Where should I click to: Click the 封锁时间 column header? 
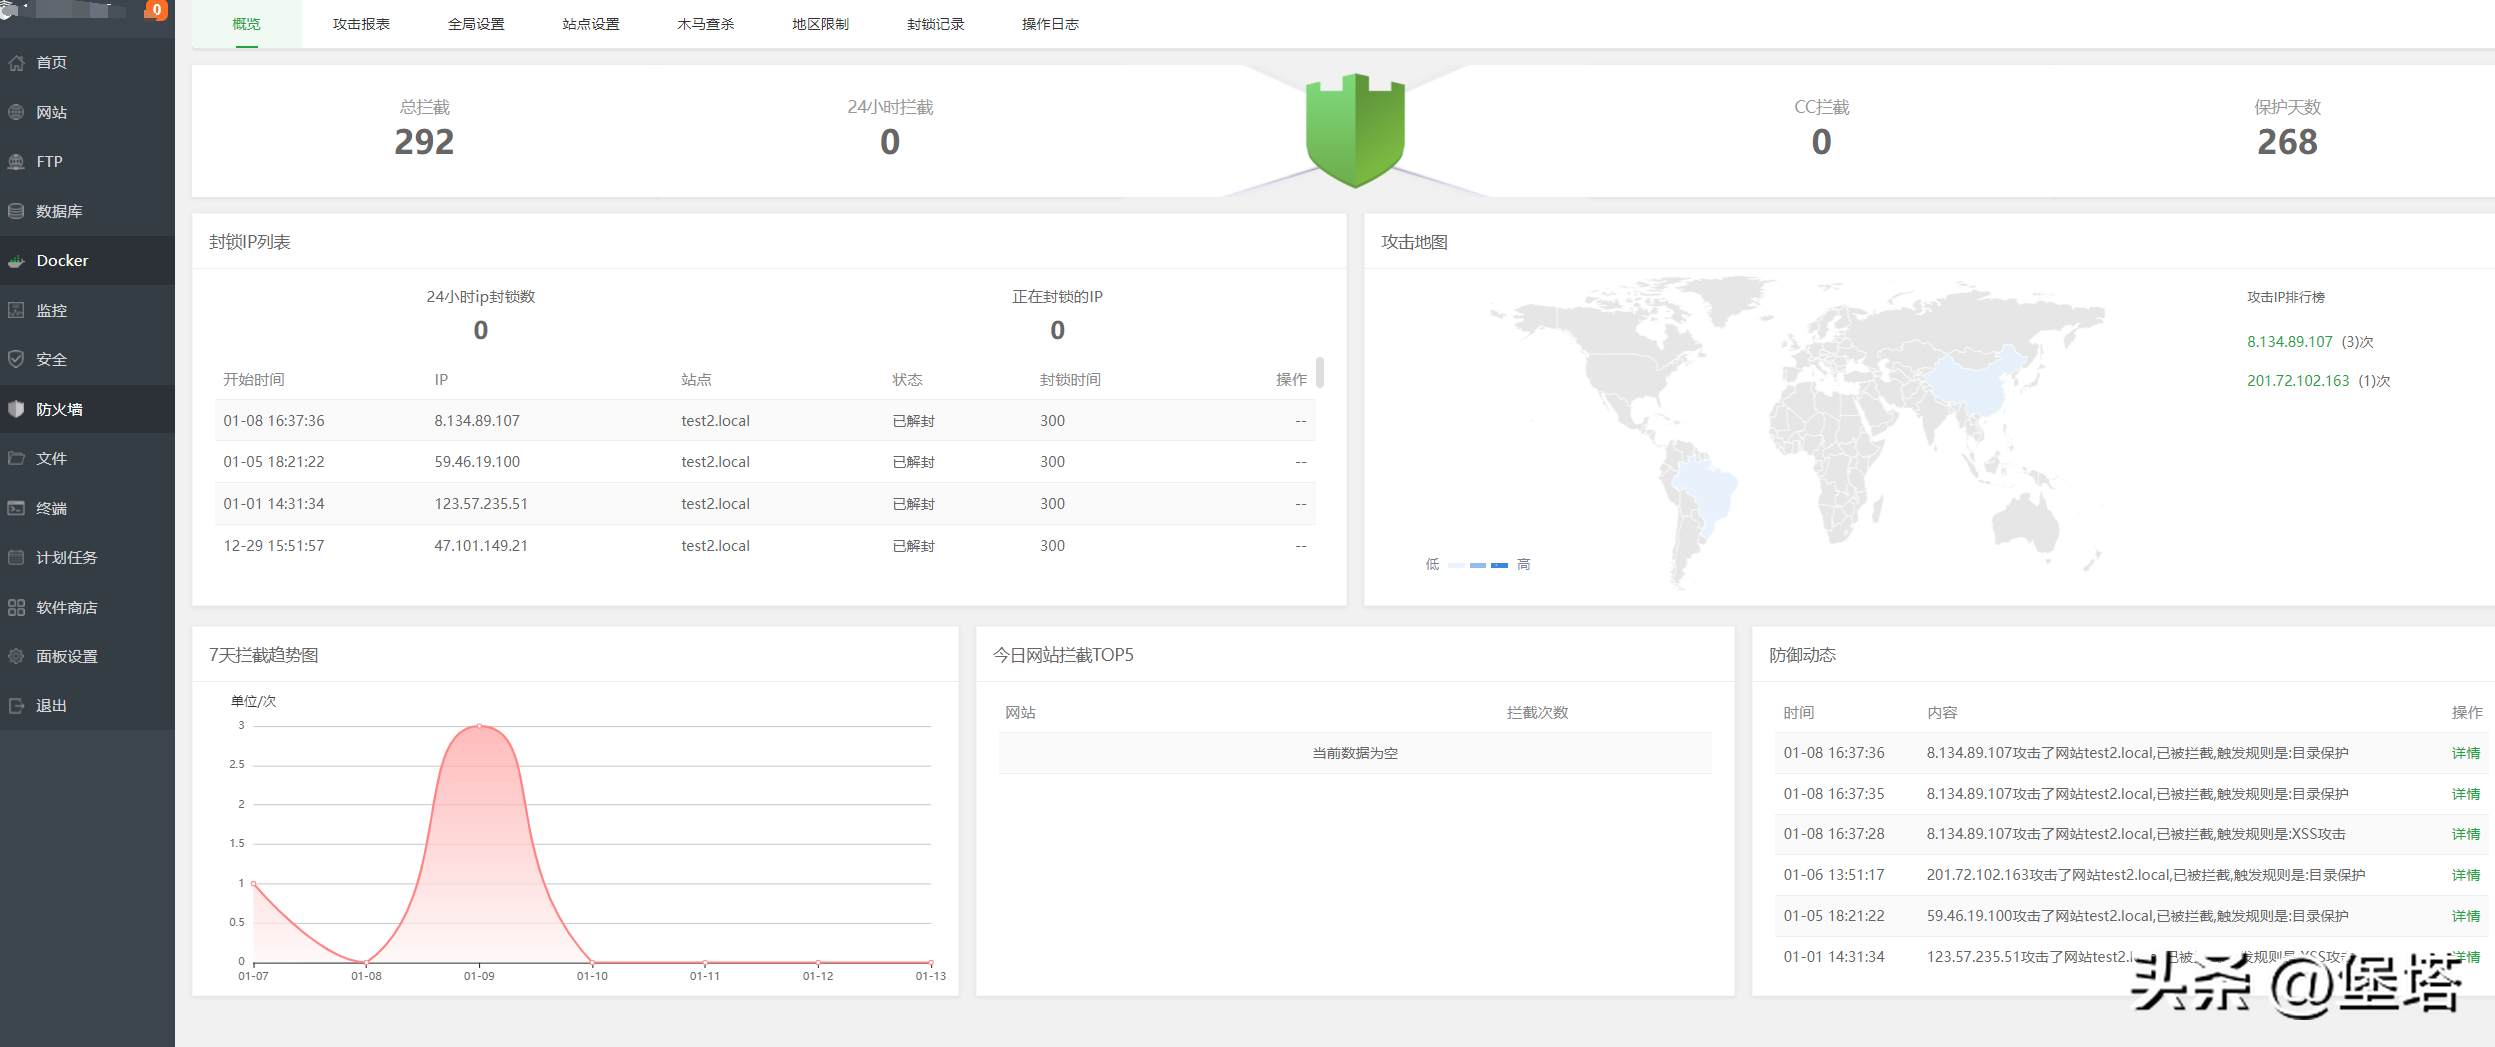[x=1070, y=380]
